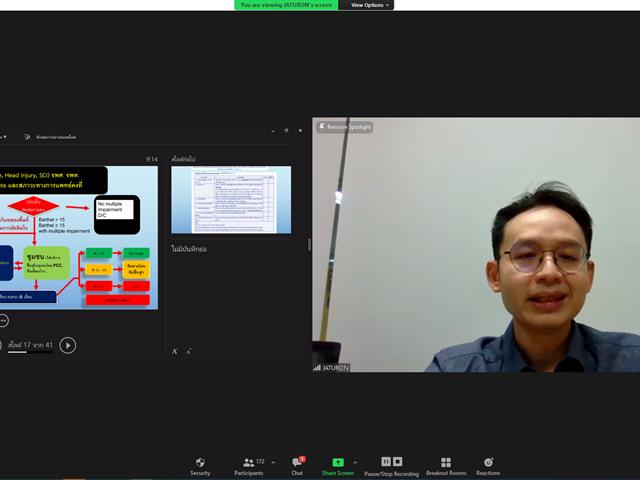Click the 'You are viewing JATURON's screen' banner

coord(286,5)
